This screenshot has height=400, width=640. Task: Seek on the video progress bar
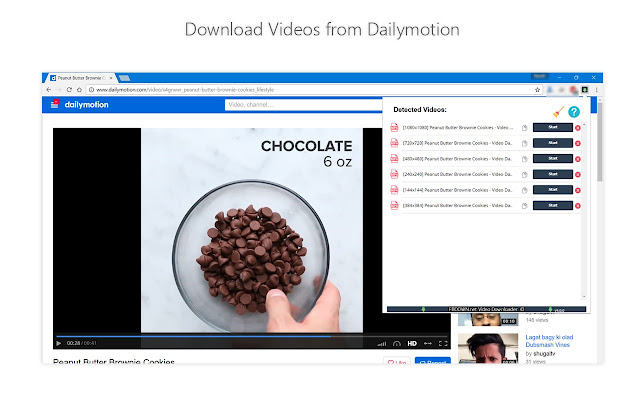tap(252, 336)
